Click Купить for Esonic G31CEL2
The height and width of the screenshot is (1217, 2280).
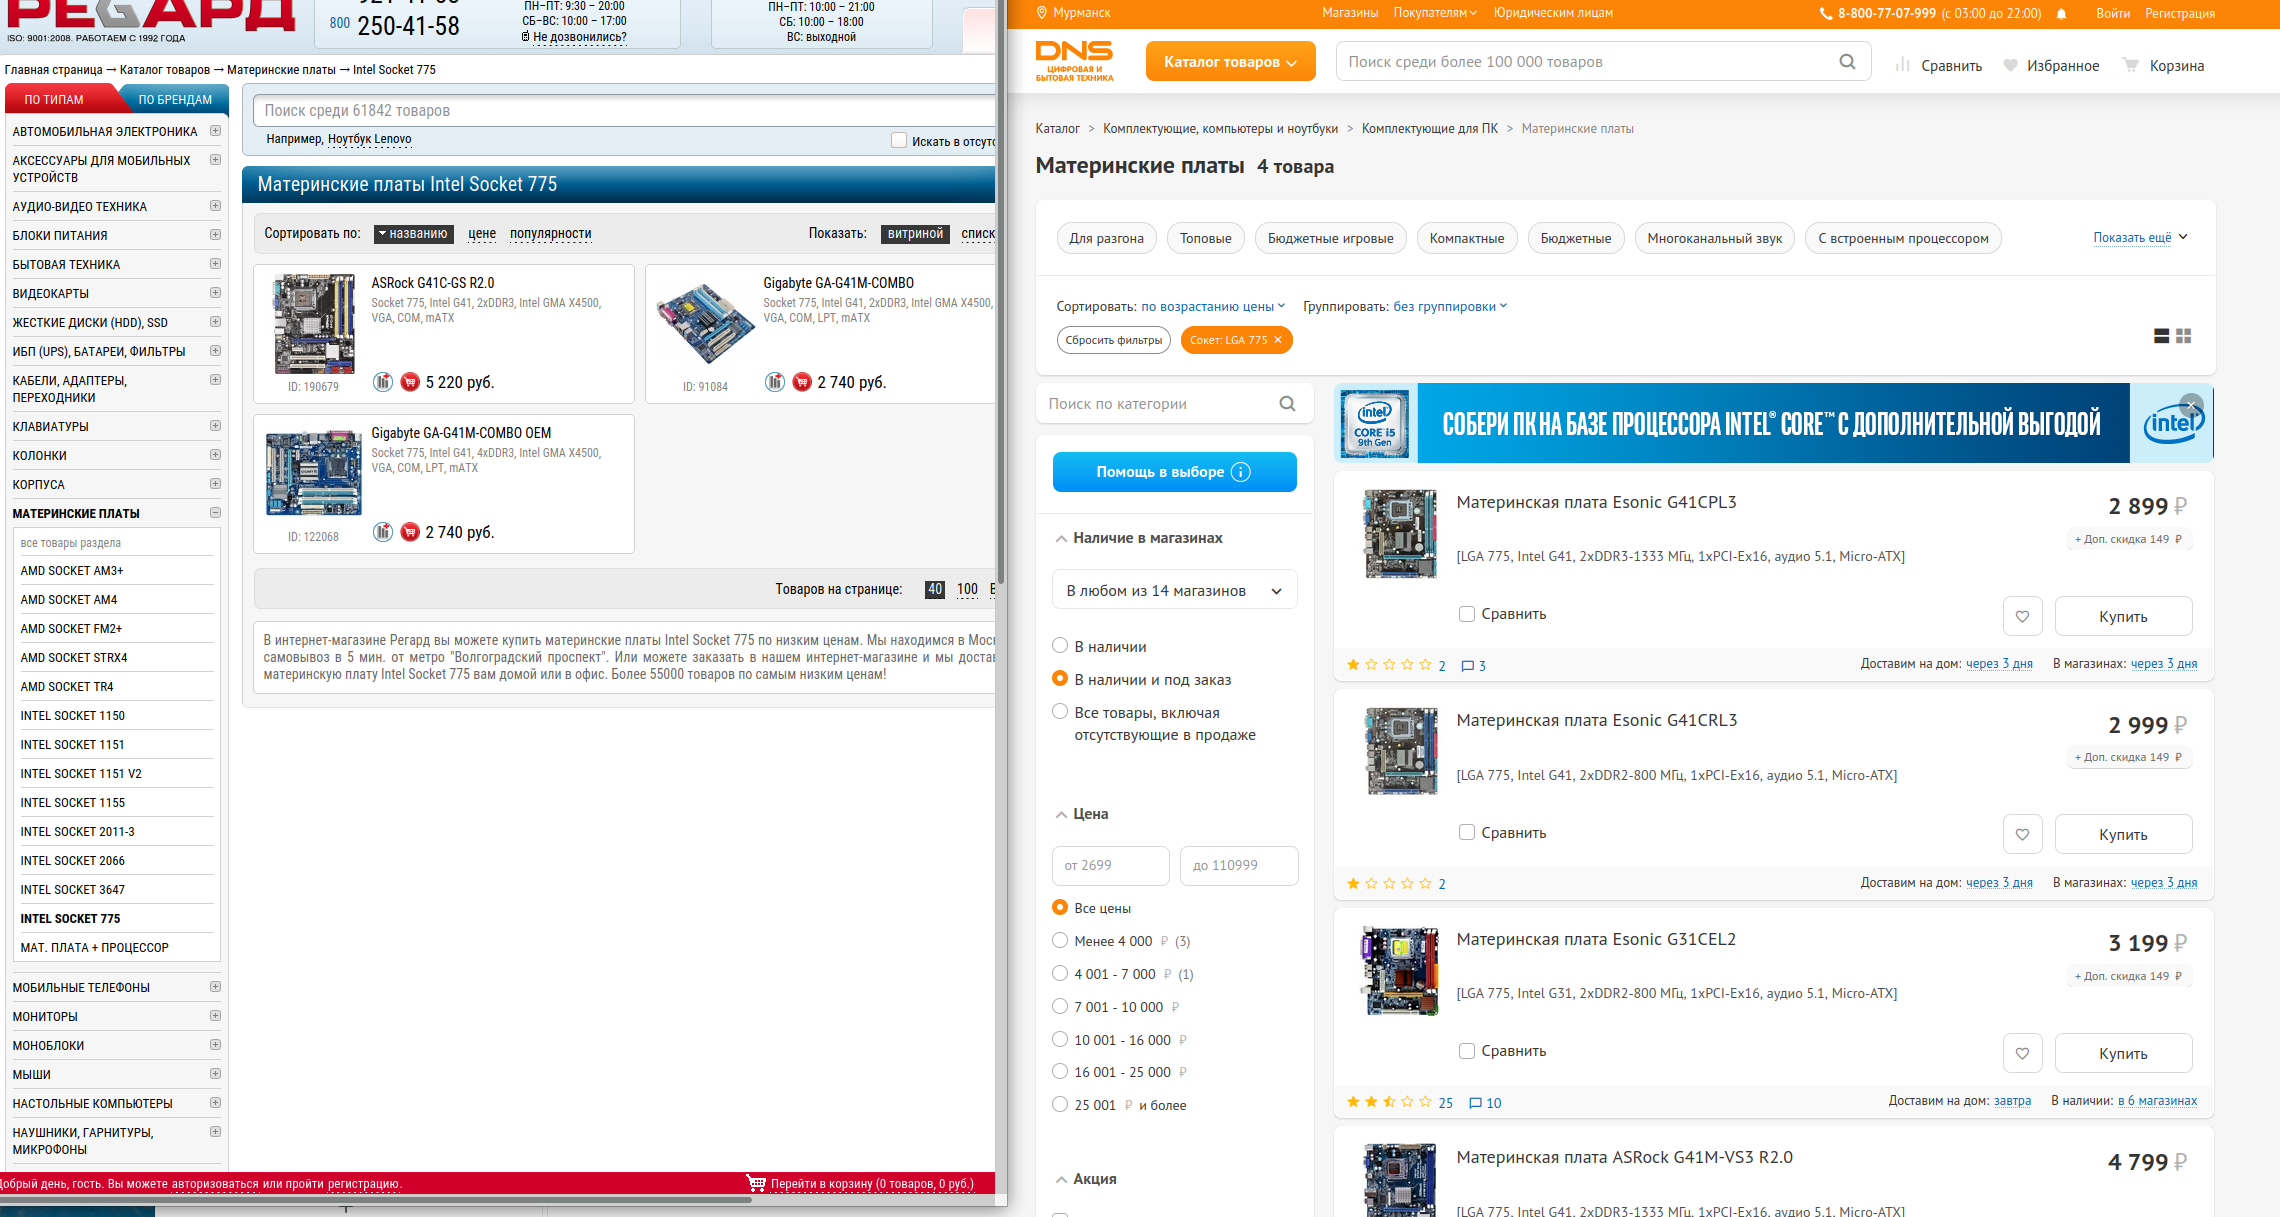coord(2123,1053)
